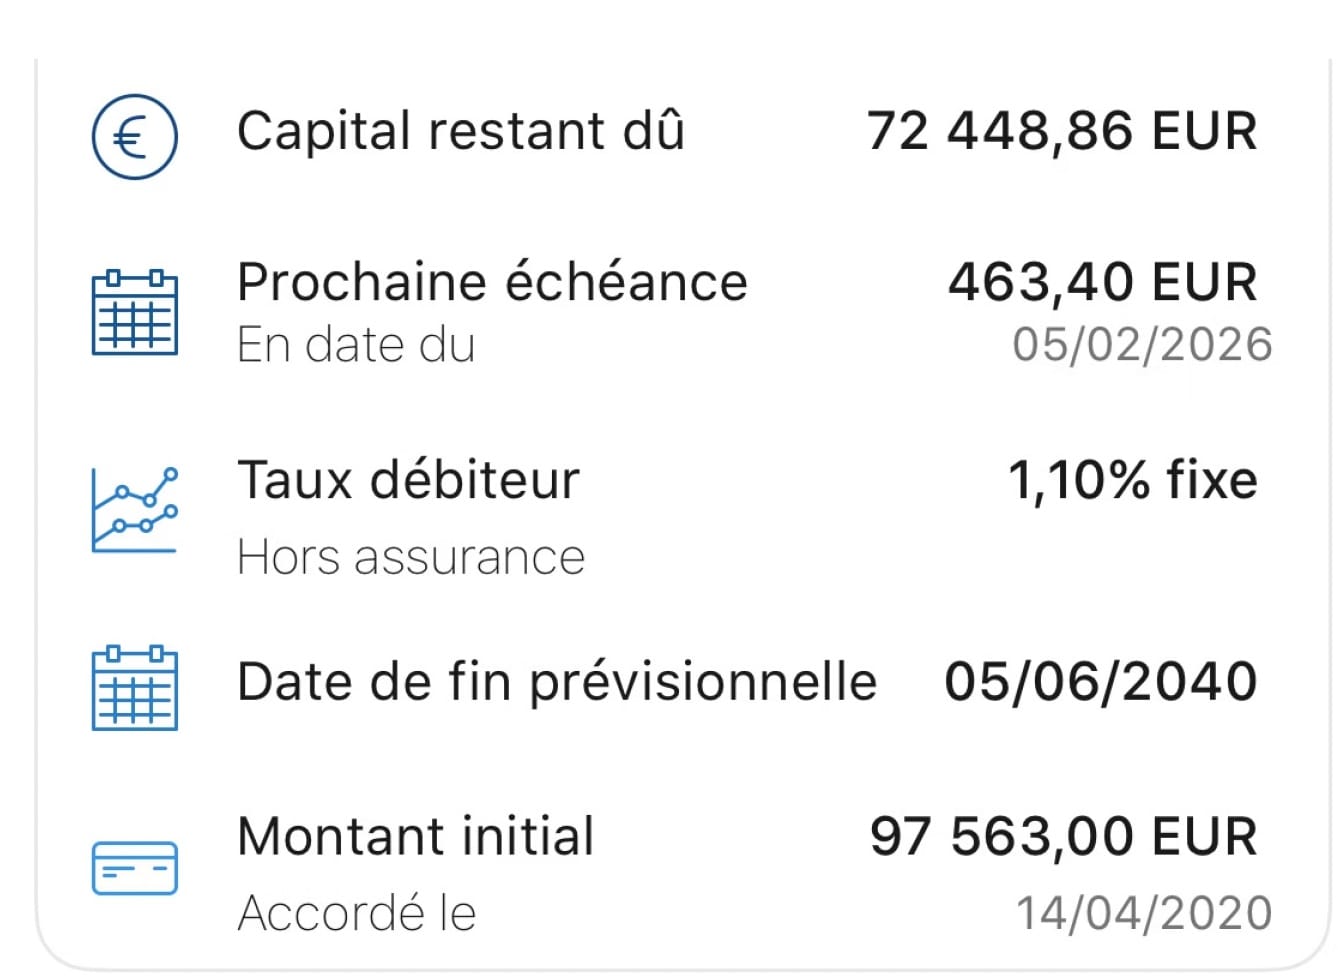
Task: Select the Montant initial label
Action: [416, 836]
